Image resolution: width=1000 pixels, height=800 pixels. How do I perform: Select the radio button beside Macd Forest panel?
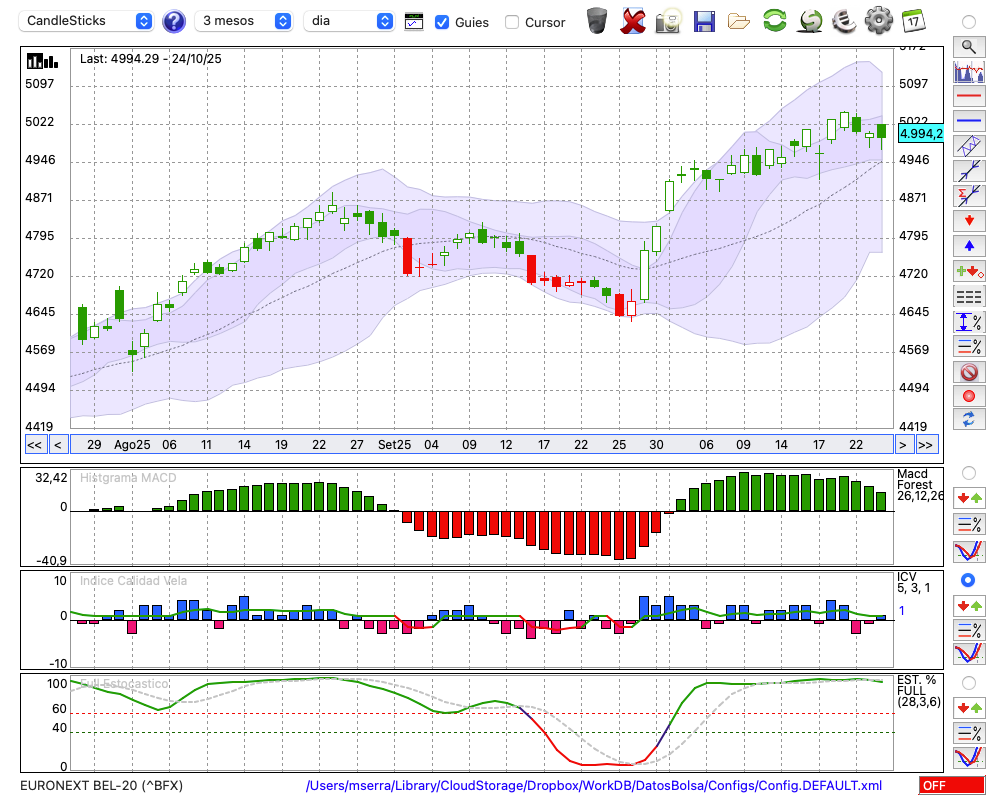click(x=968, y=472)
